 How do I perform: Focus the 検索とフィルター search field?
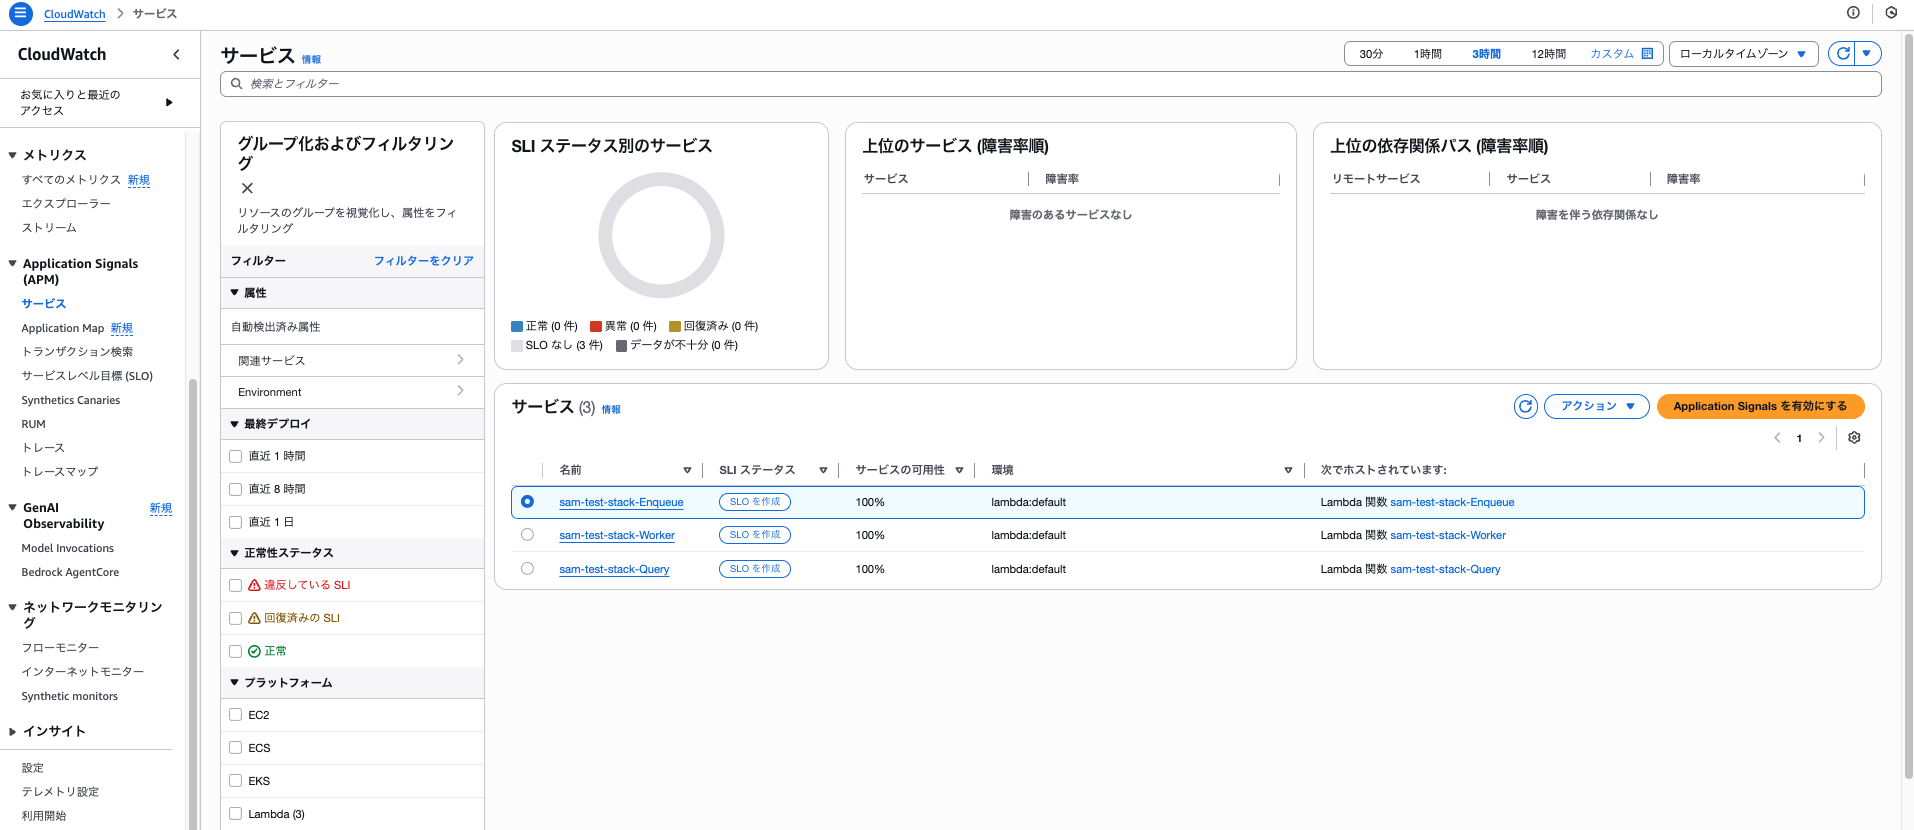(x=1050, y=84)
